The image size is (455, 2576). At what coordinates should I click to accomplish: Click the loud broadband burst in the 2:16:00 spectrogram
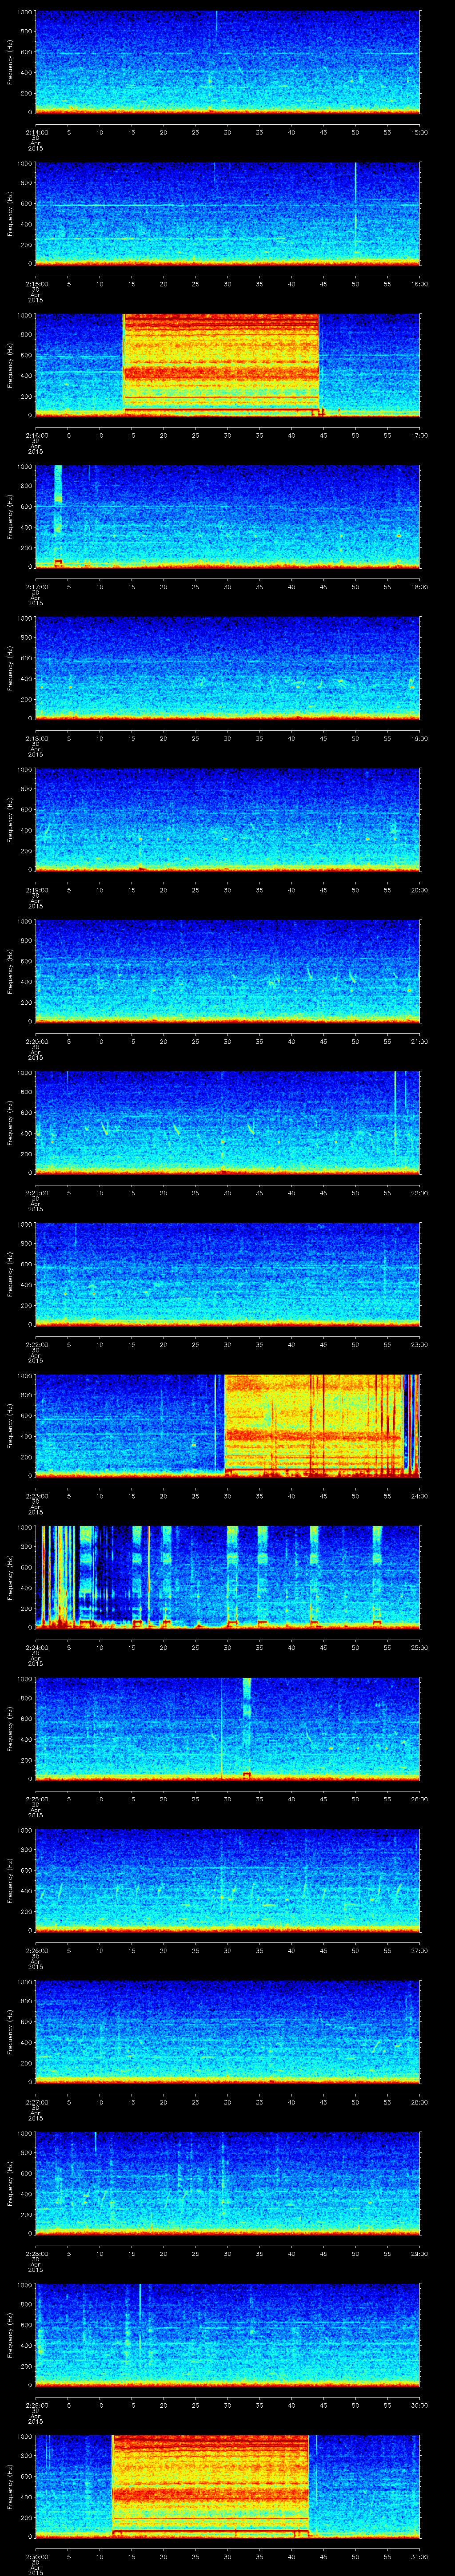(x=221, y=363)
